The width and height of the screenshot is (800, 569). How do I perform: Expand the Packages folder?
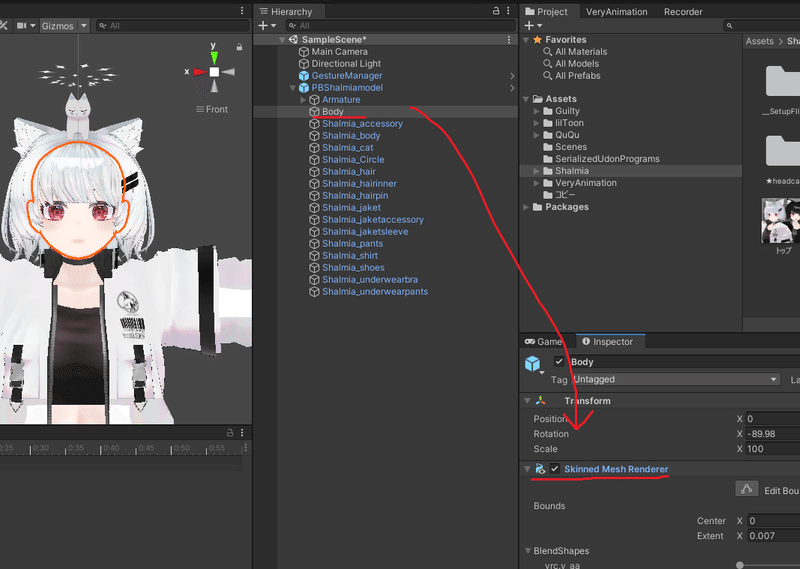[526, 207]
